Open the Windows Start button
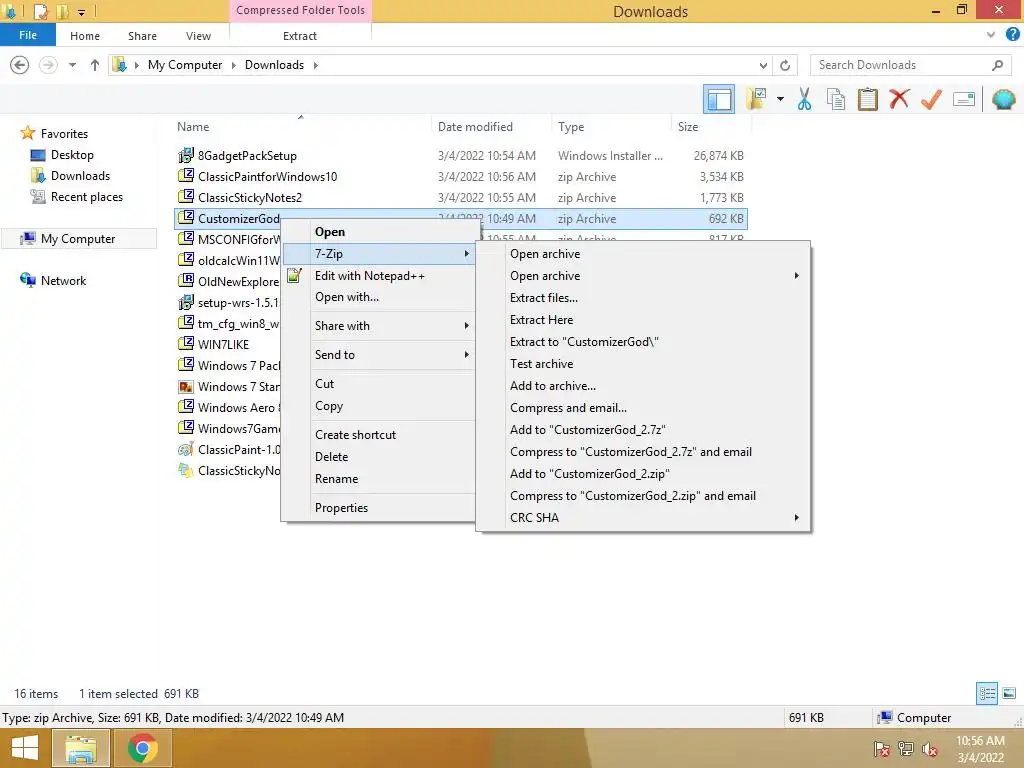The height and width of the screenshot is (768, 1024). click(x=24, y=748)
